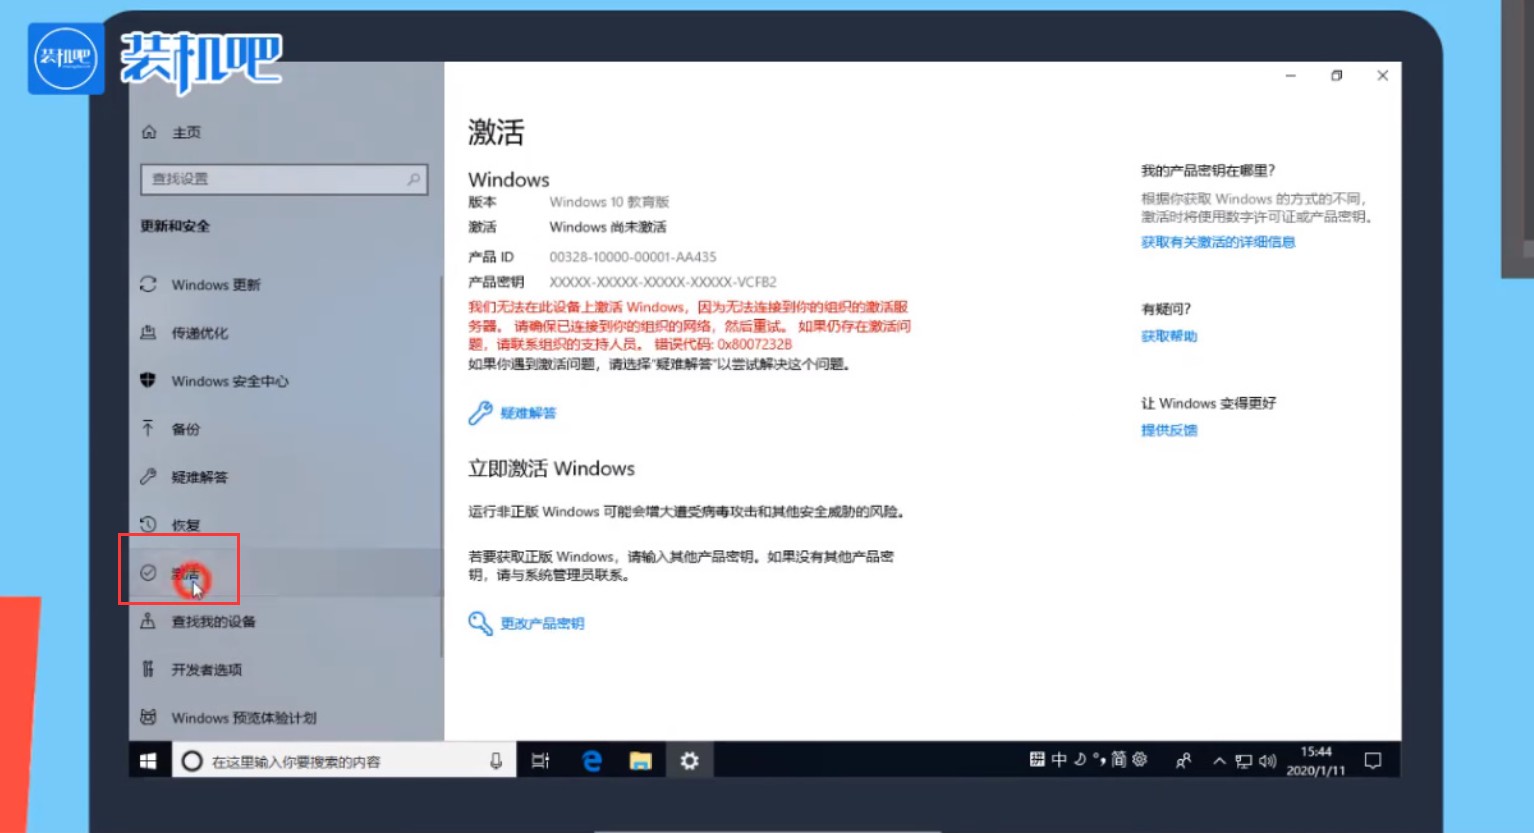
Task: Click the 疑难解答 wrench link under the error
Action: (513, 413)
